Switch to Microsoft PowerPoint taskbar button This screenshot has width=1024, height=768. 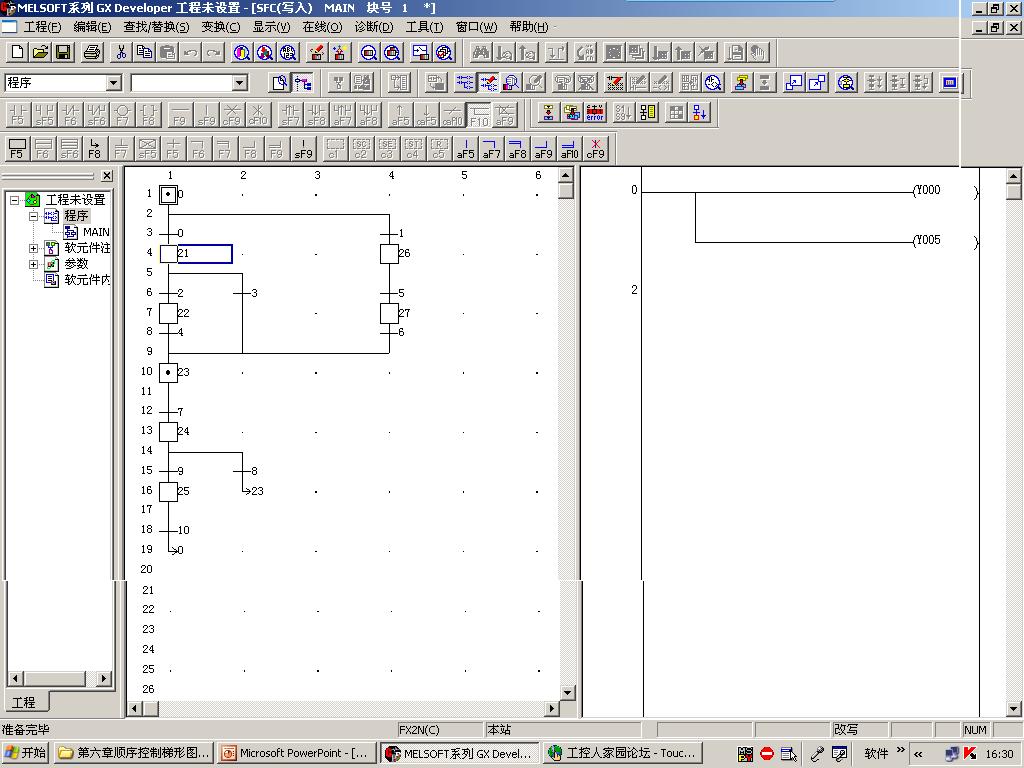296,753
